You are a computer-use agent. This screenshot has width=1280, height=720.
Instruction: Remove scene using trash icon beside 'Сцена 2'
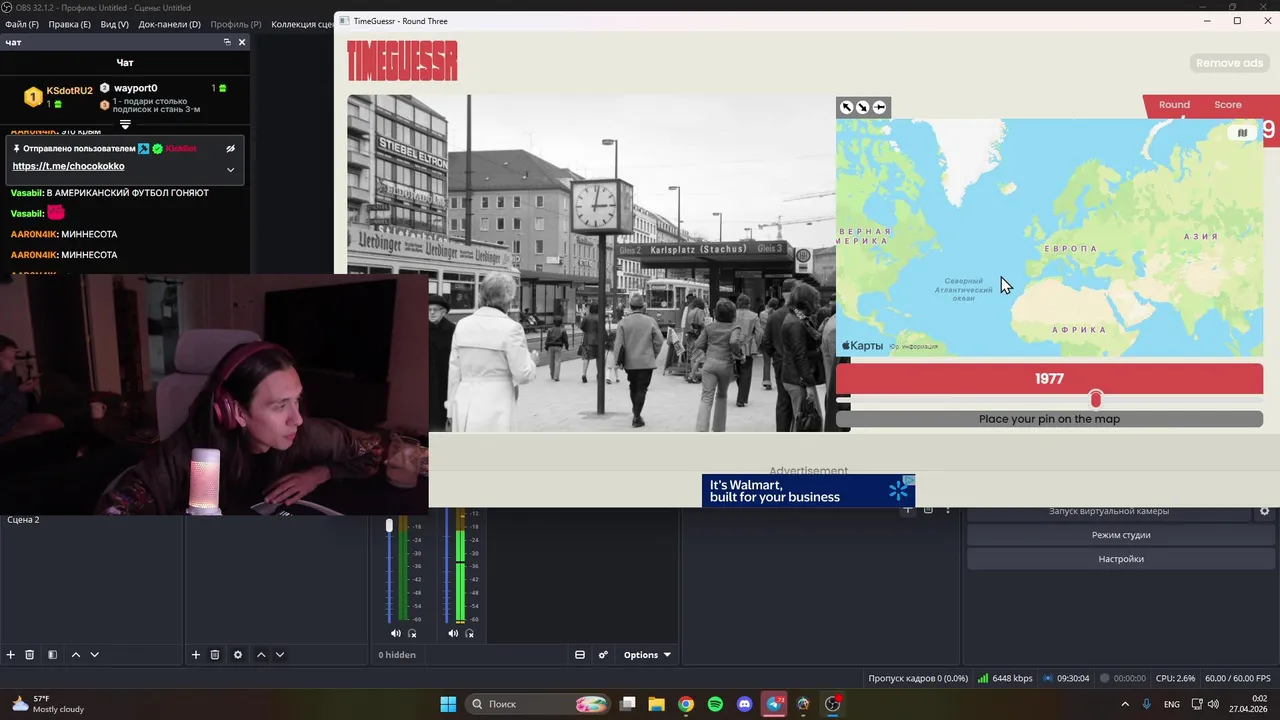pos(30,655)
